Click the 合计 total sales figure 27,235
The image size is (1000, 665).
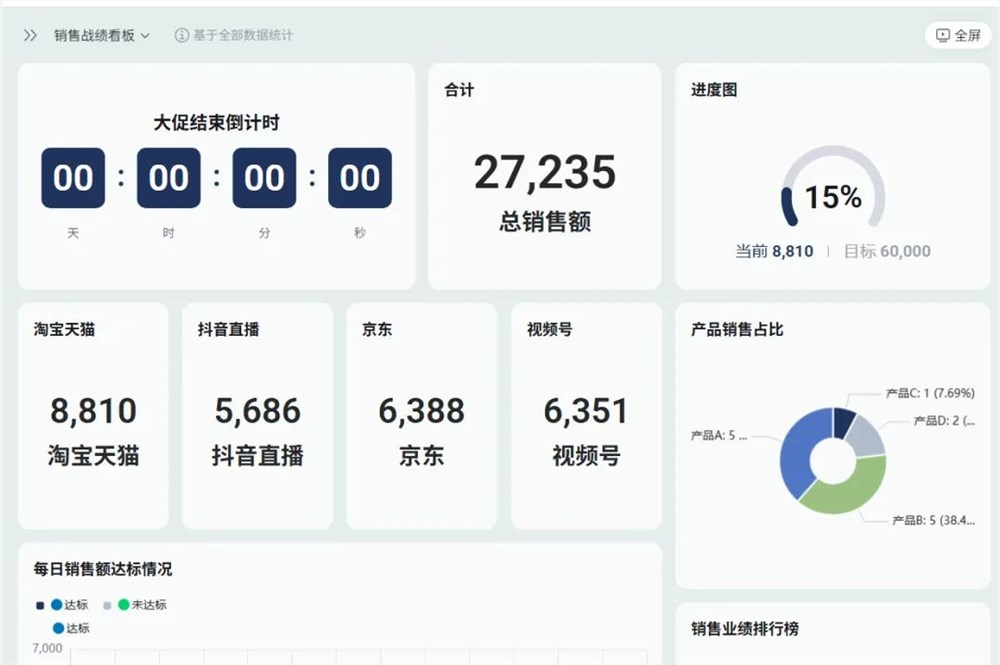pyautogui.click(x=543, y=172)
